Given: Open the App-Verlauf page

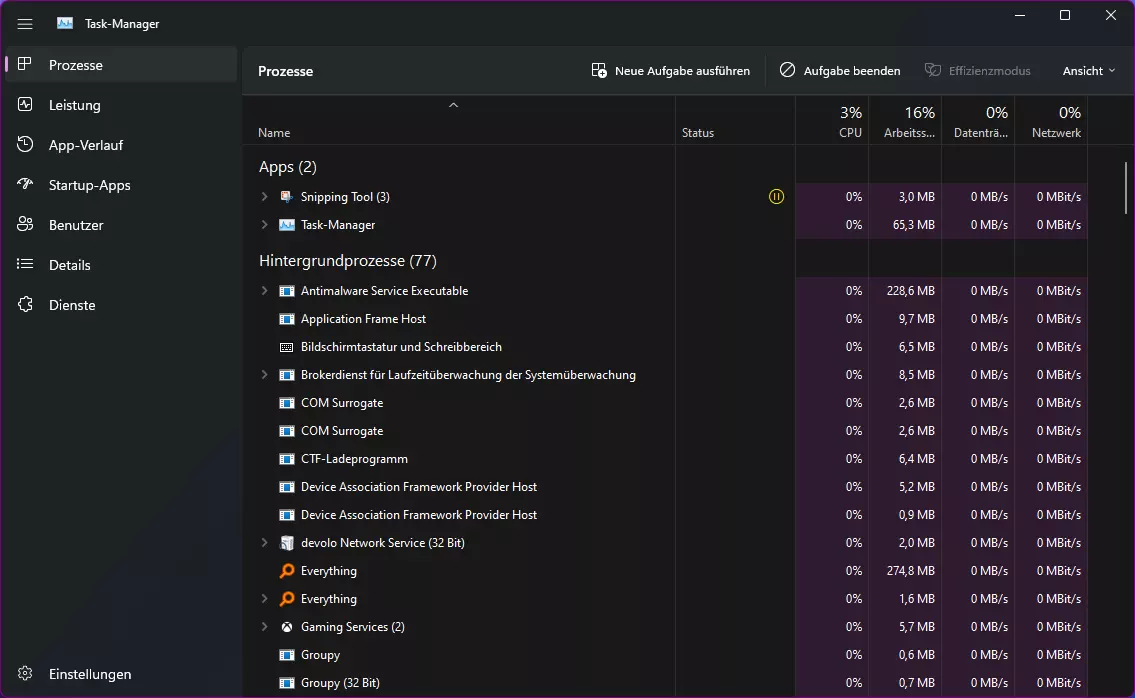Looking at the screenshot, I should (x=121, y=144).
